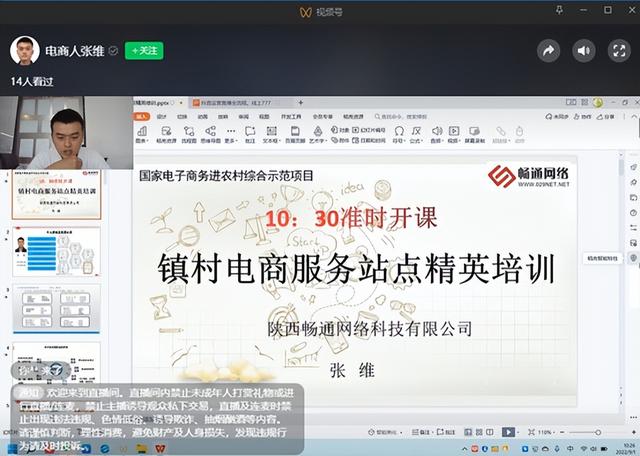Open the 电商人张维 profile avatar
640x456 pixels.
pyautogui.click(x=25, y=51)
